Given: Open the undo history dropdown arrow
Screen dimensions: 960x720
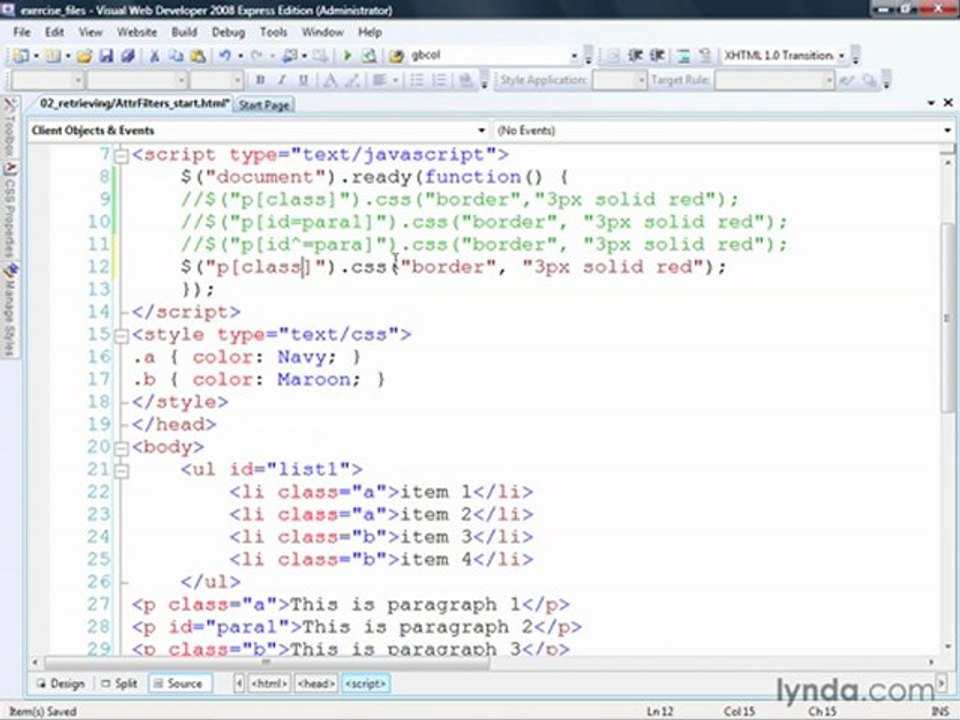Looking at the screenshot, I should pos(240,56).
